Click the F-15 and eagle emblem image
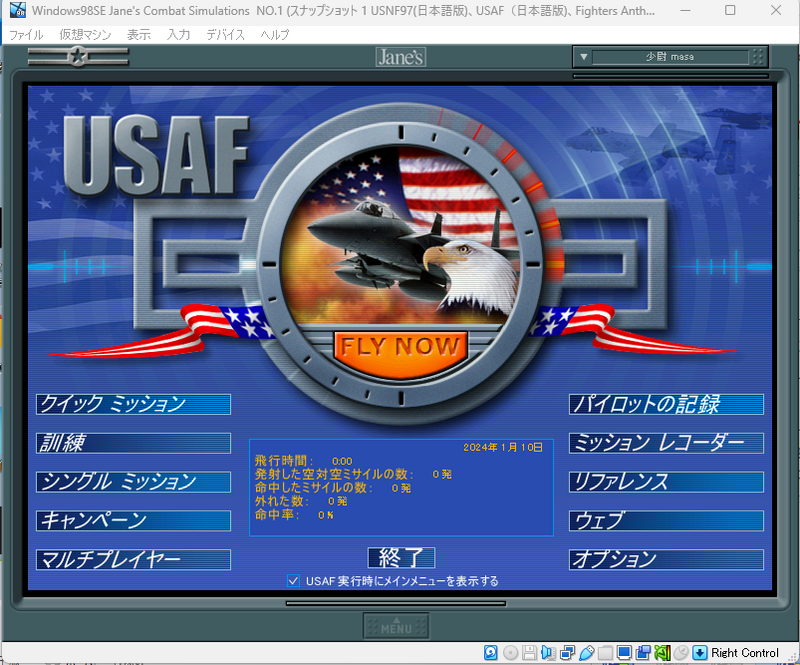Viewport: 800px width, 665px height. (x=401, y=237)
